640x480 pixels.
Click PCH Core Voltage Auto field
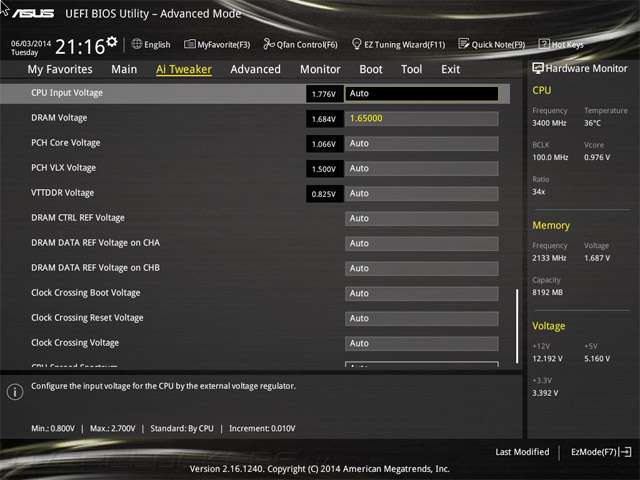[x=422, y=143]
